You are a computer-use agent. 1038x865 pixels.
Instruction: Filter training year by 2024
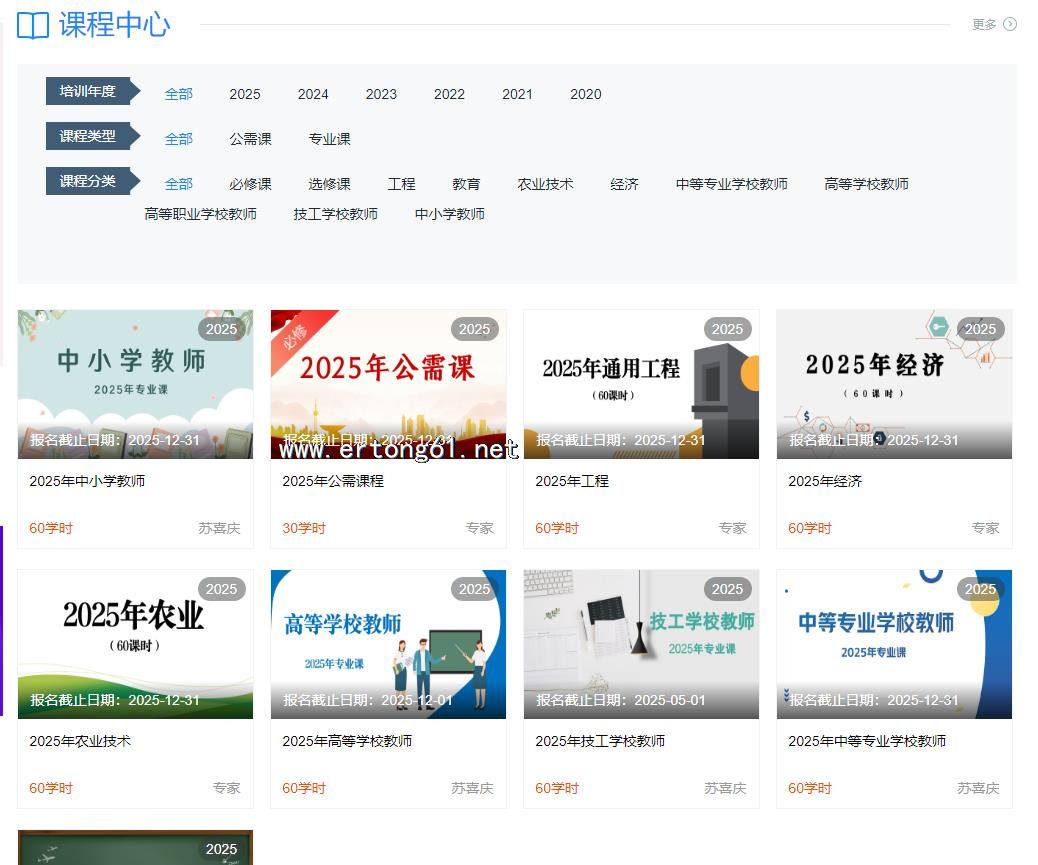point(313,94)
